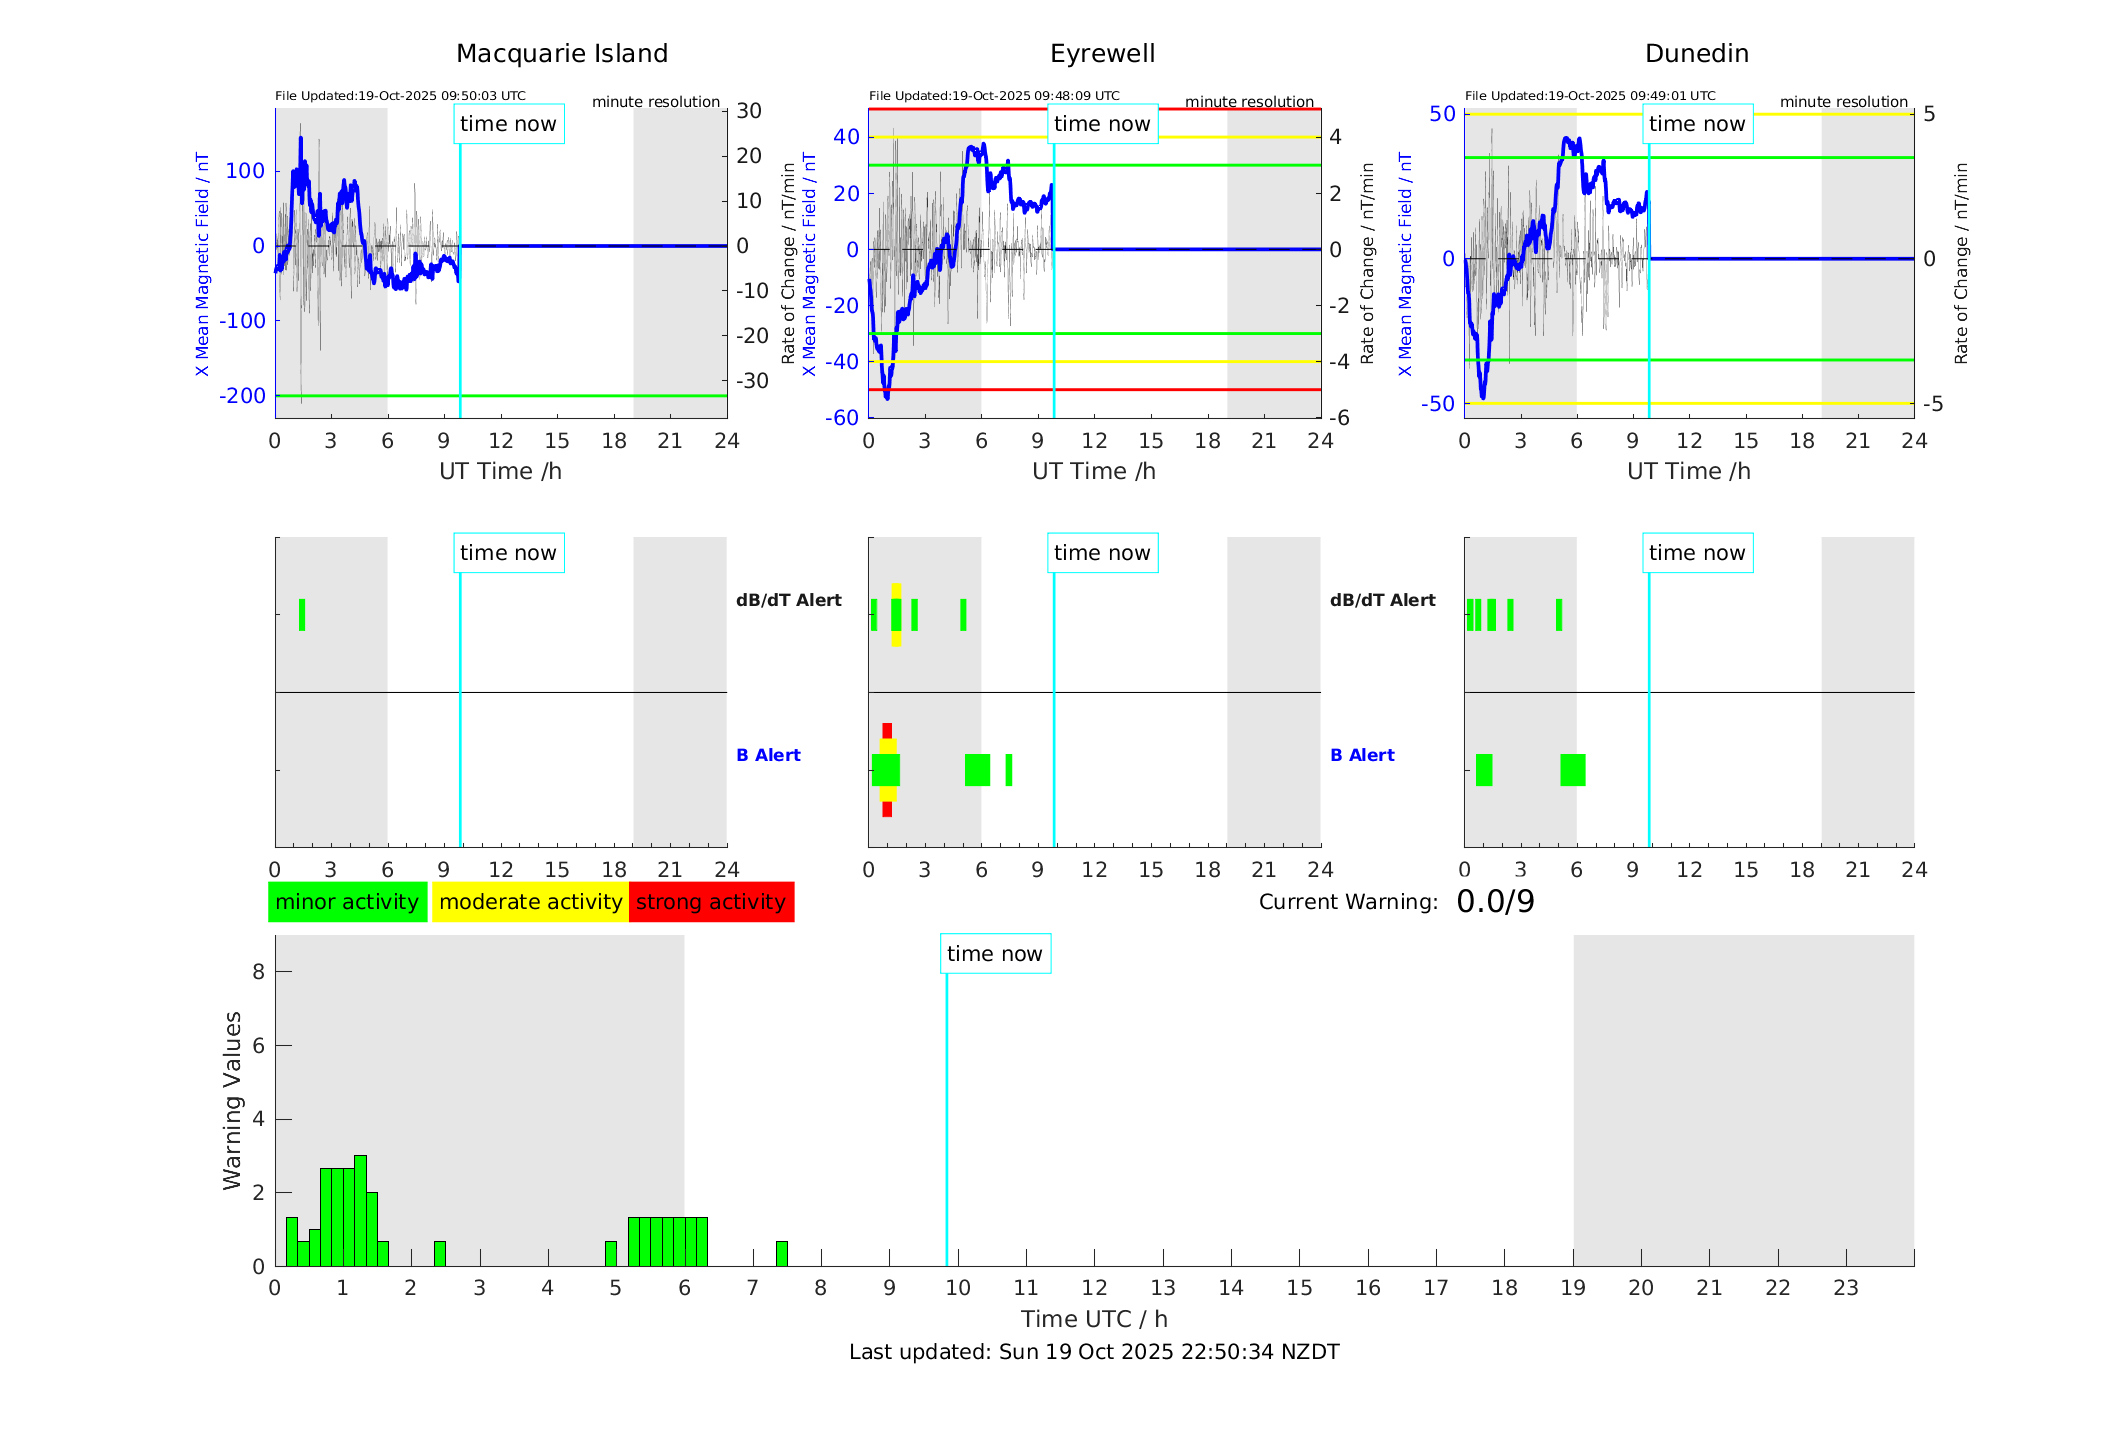Click the Current Warning 0.0/9 value

click(1495, 902)
